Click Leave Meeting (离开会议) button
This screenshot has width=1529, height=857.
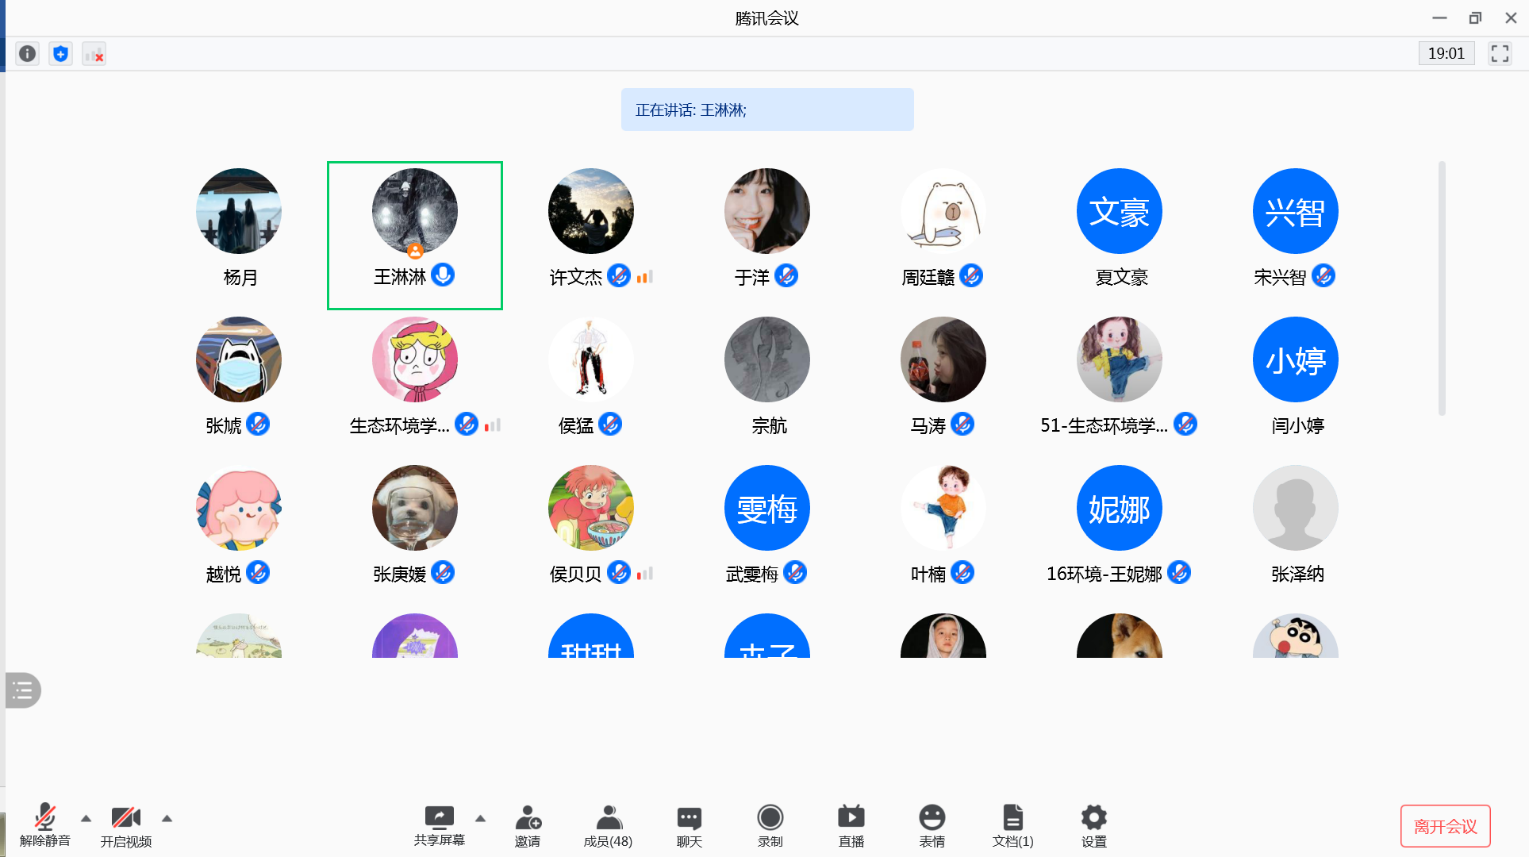(1445, 826)
